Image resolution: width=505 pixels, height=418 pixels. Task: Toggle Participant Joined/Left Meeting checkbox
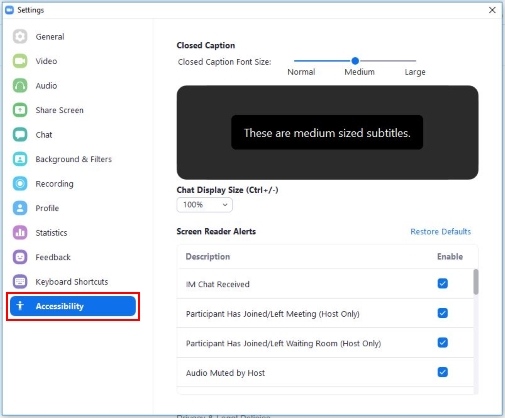point(443,313)
